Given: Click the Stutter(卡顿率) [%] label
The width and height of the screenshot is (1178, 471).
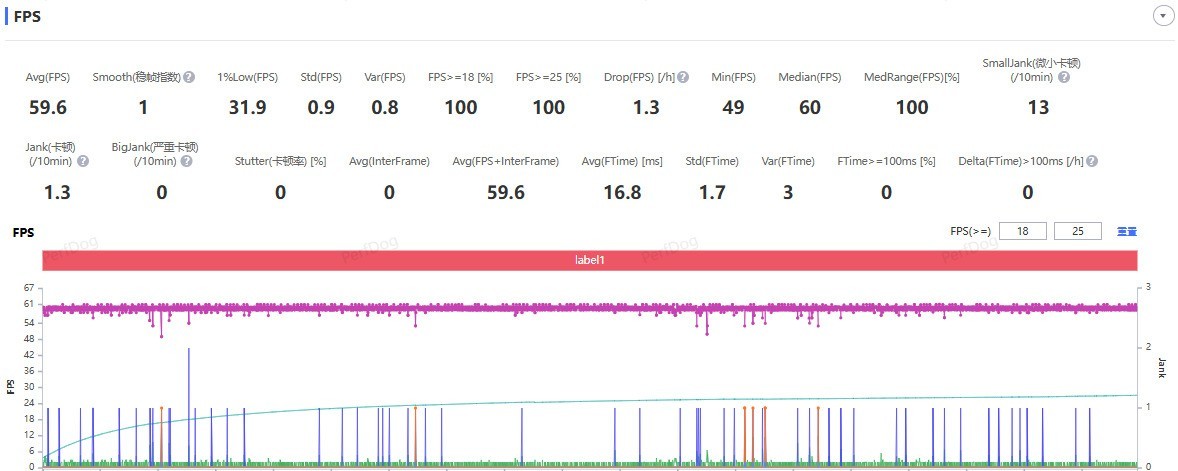Looking at the screenshot, I should pyautogui.click(x=280, y=161).
